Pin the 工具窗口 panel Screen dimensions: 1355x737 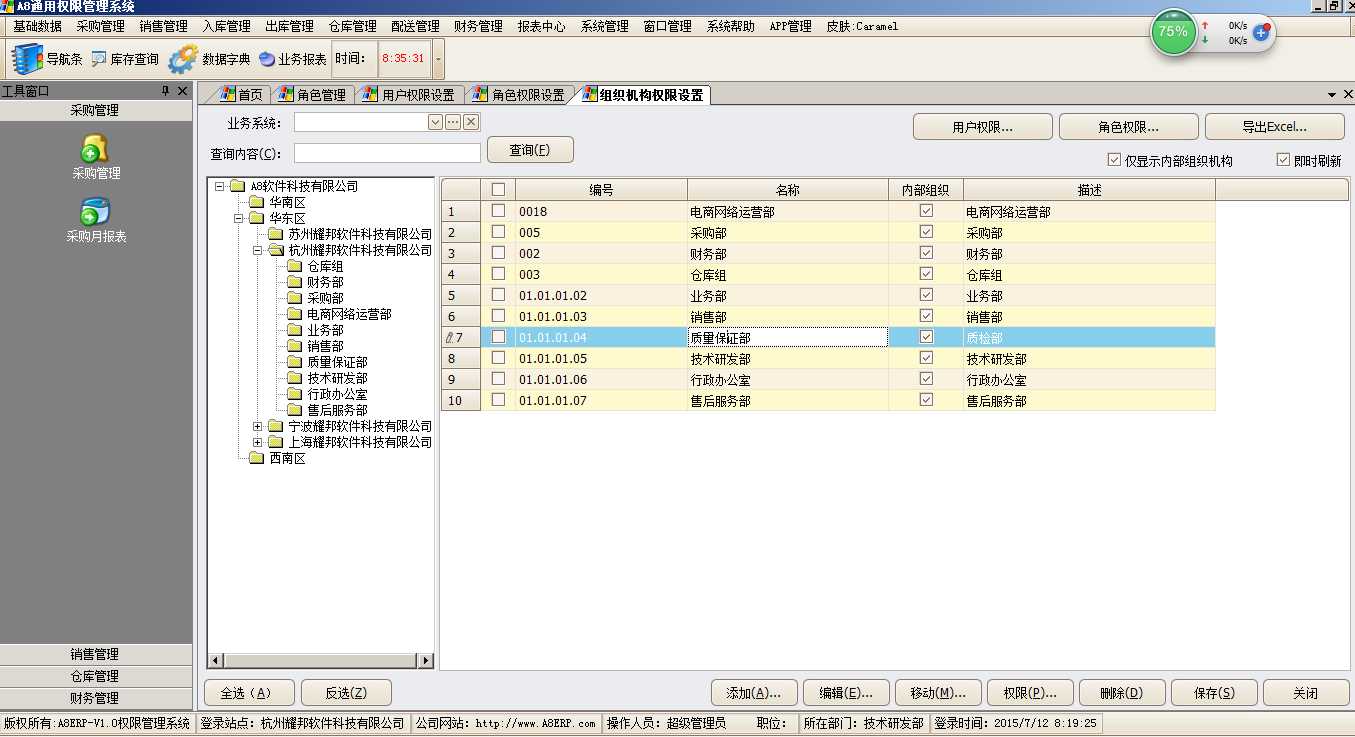click(166, 91)
